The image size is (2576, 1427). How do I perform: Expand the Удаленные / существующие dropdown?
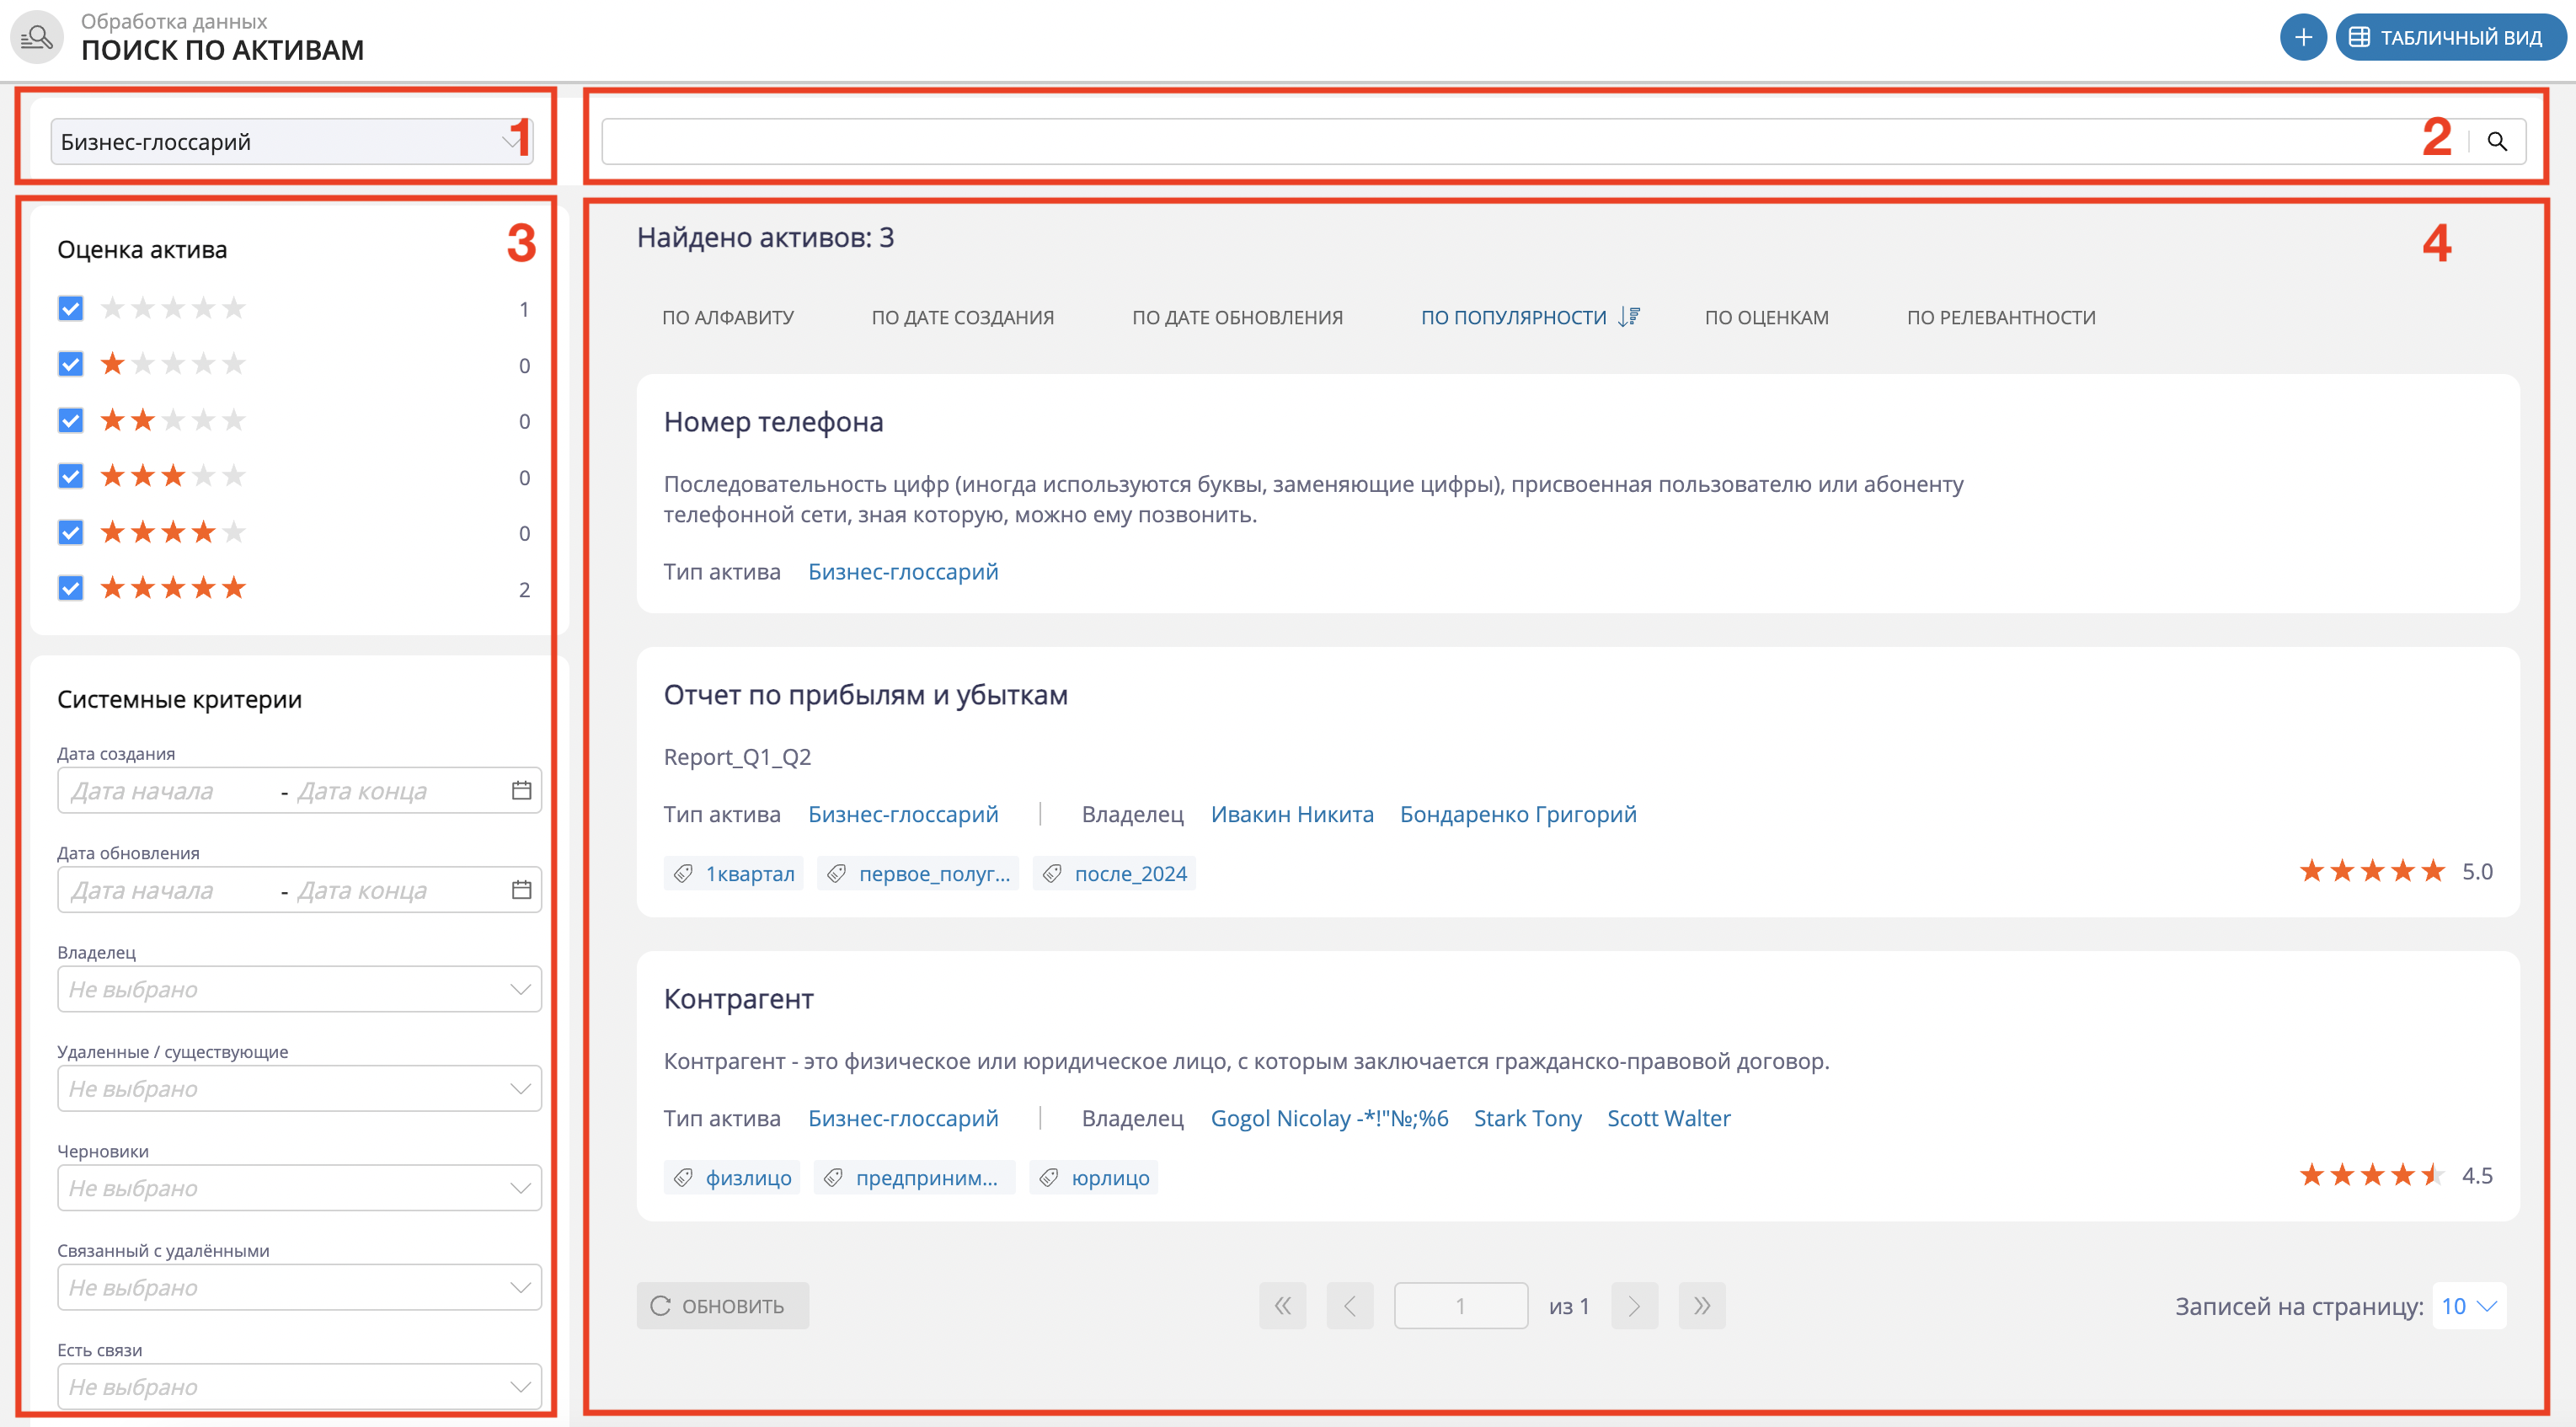click(x=299, y=1088)
